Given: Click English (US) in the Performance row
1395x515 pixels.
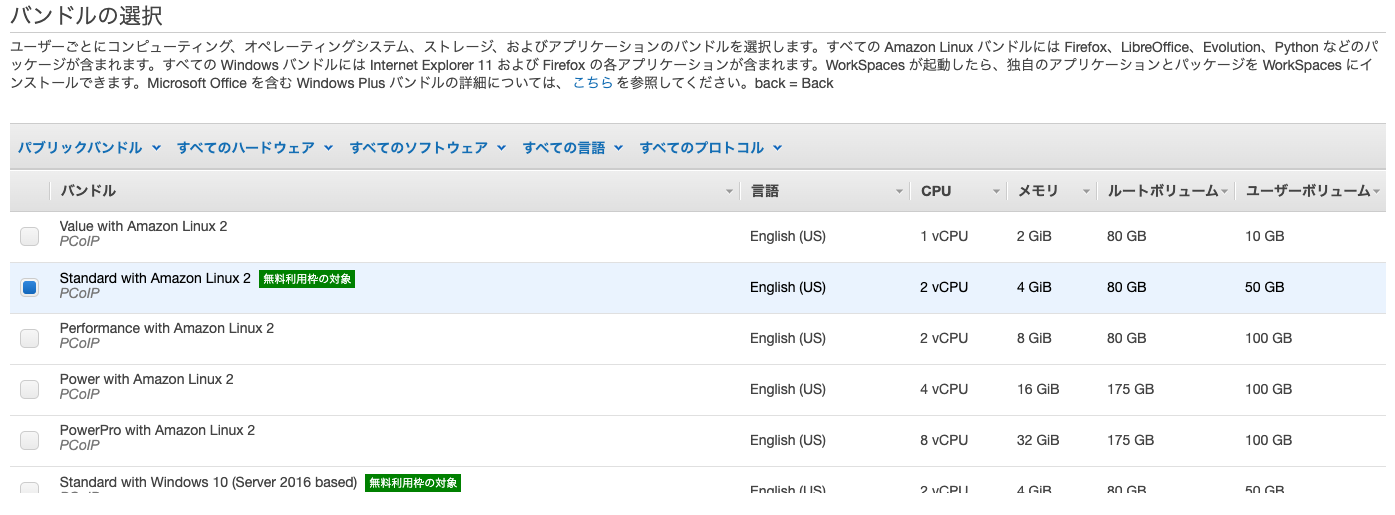Looking at the screenshot, I should [788, 338].
